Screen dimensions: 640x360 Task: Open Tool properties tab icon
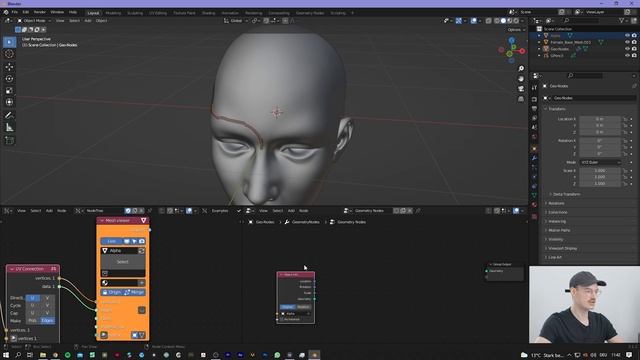[x=534, y=88]
